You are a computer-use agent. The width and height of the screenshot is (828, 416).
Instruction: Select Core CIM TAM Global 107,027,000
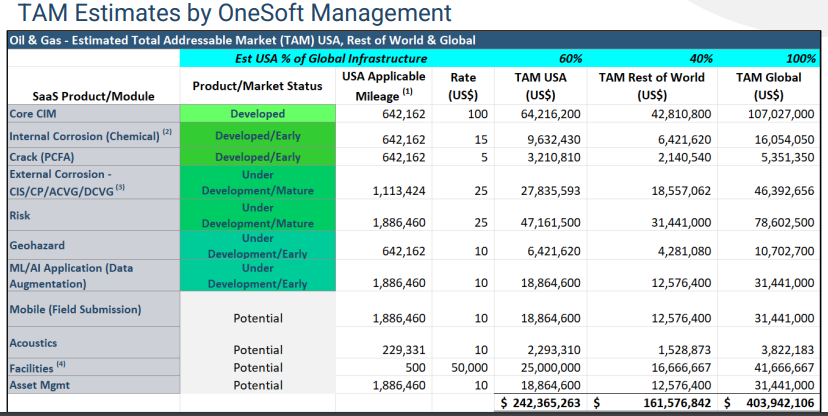(780, 114)
